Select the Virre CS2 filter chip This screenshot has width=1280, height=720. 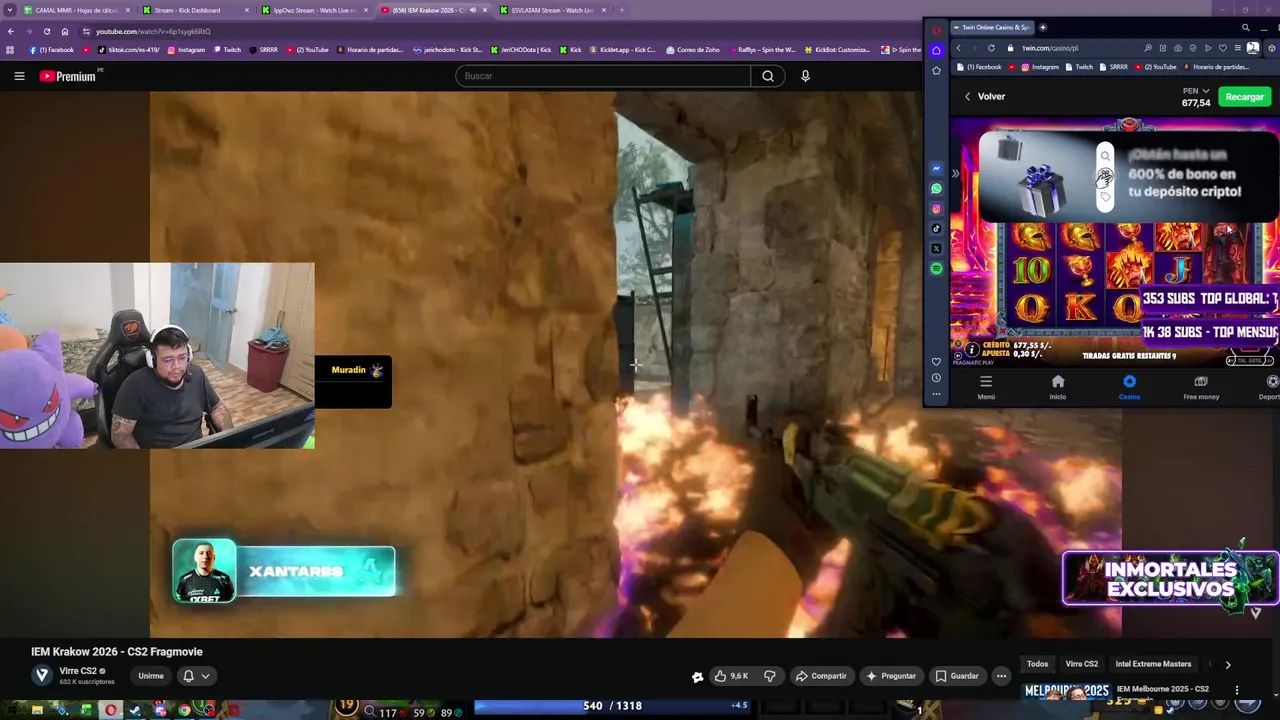[x=1081, y=664]
